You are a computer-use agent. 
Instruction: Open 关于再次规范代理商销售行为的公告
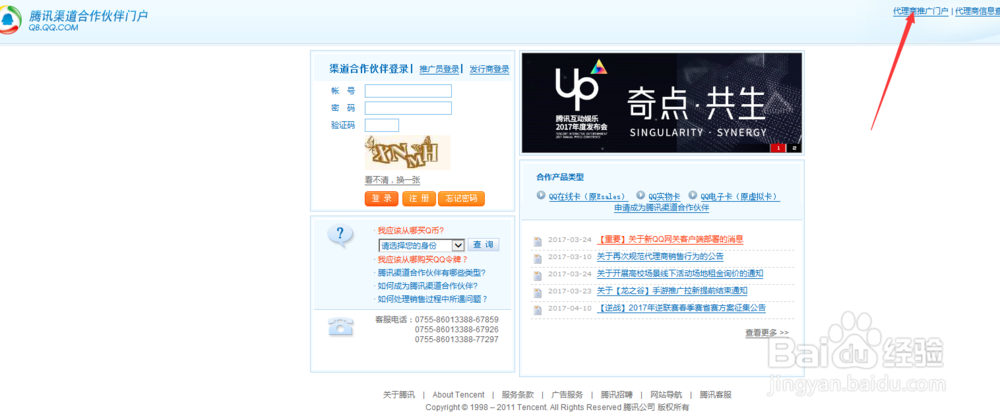click(x=660, y=257)
